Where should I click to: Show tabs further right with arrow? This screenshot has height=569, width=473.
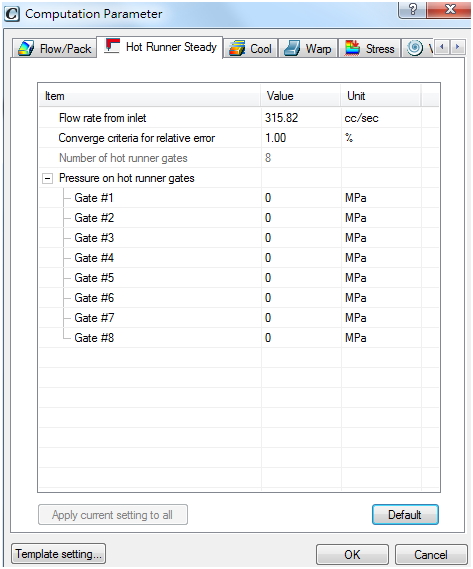click(457, 47)
